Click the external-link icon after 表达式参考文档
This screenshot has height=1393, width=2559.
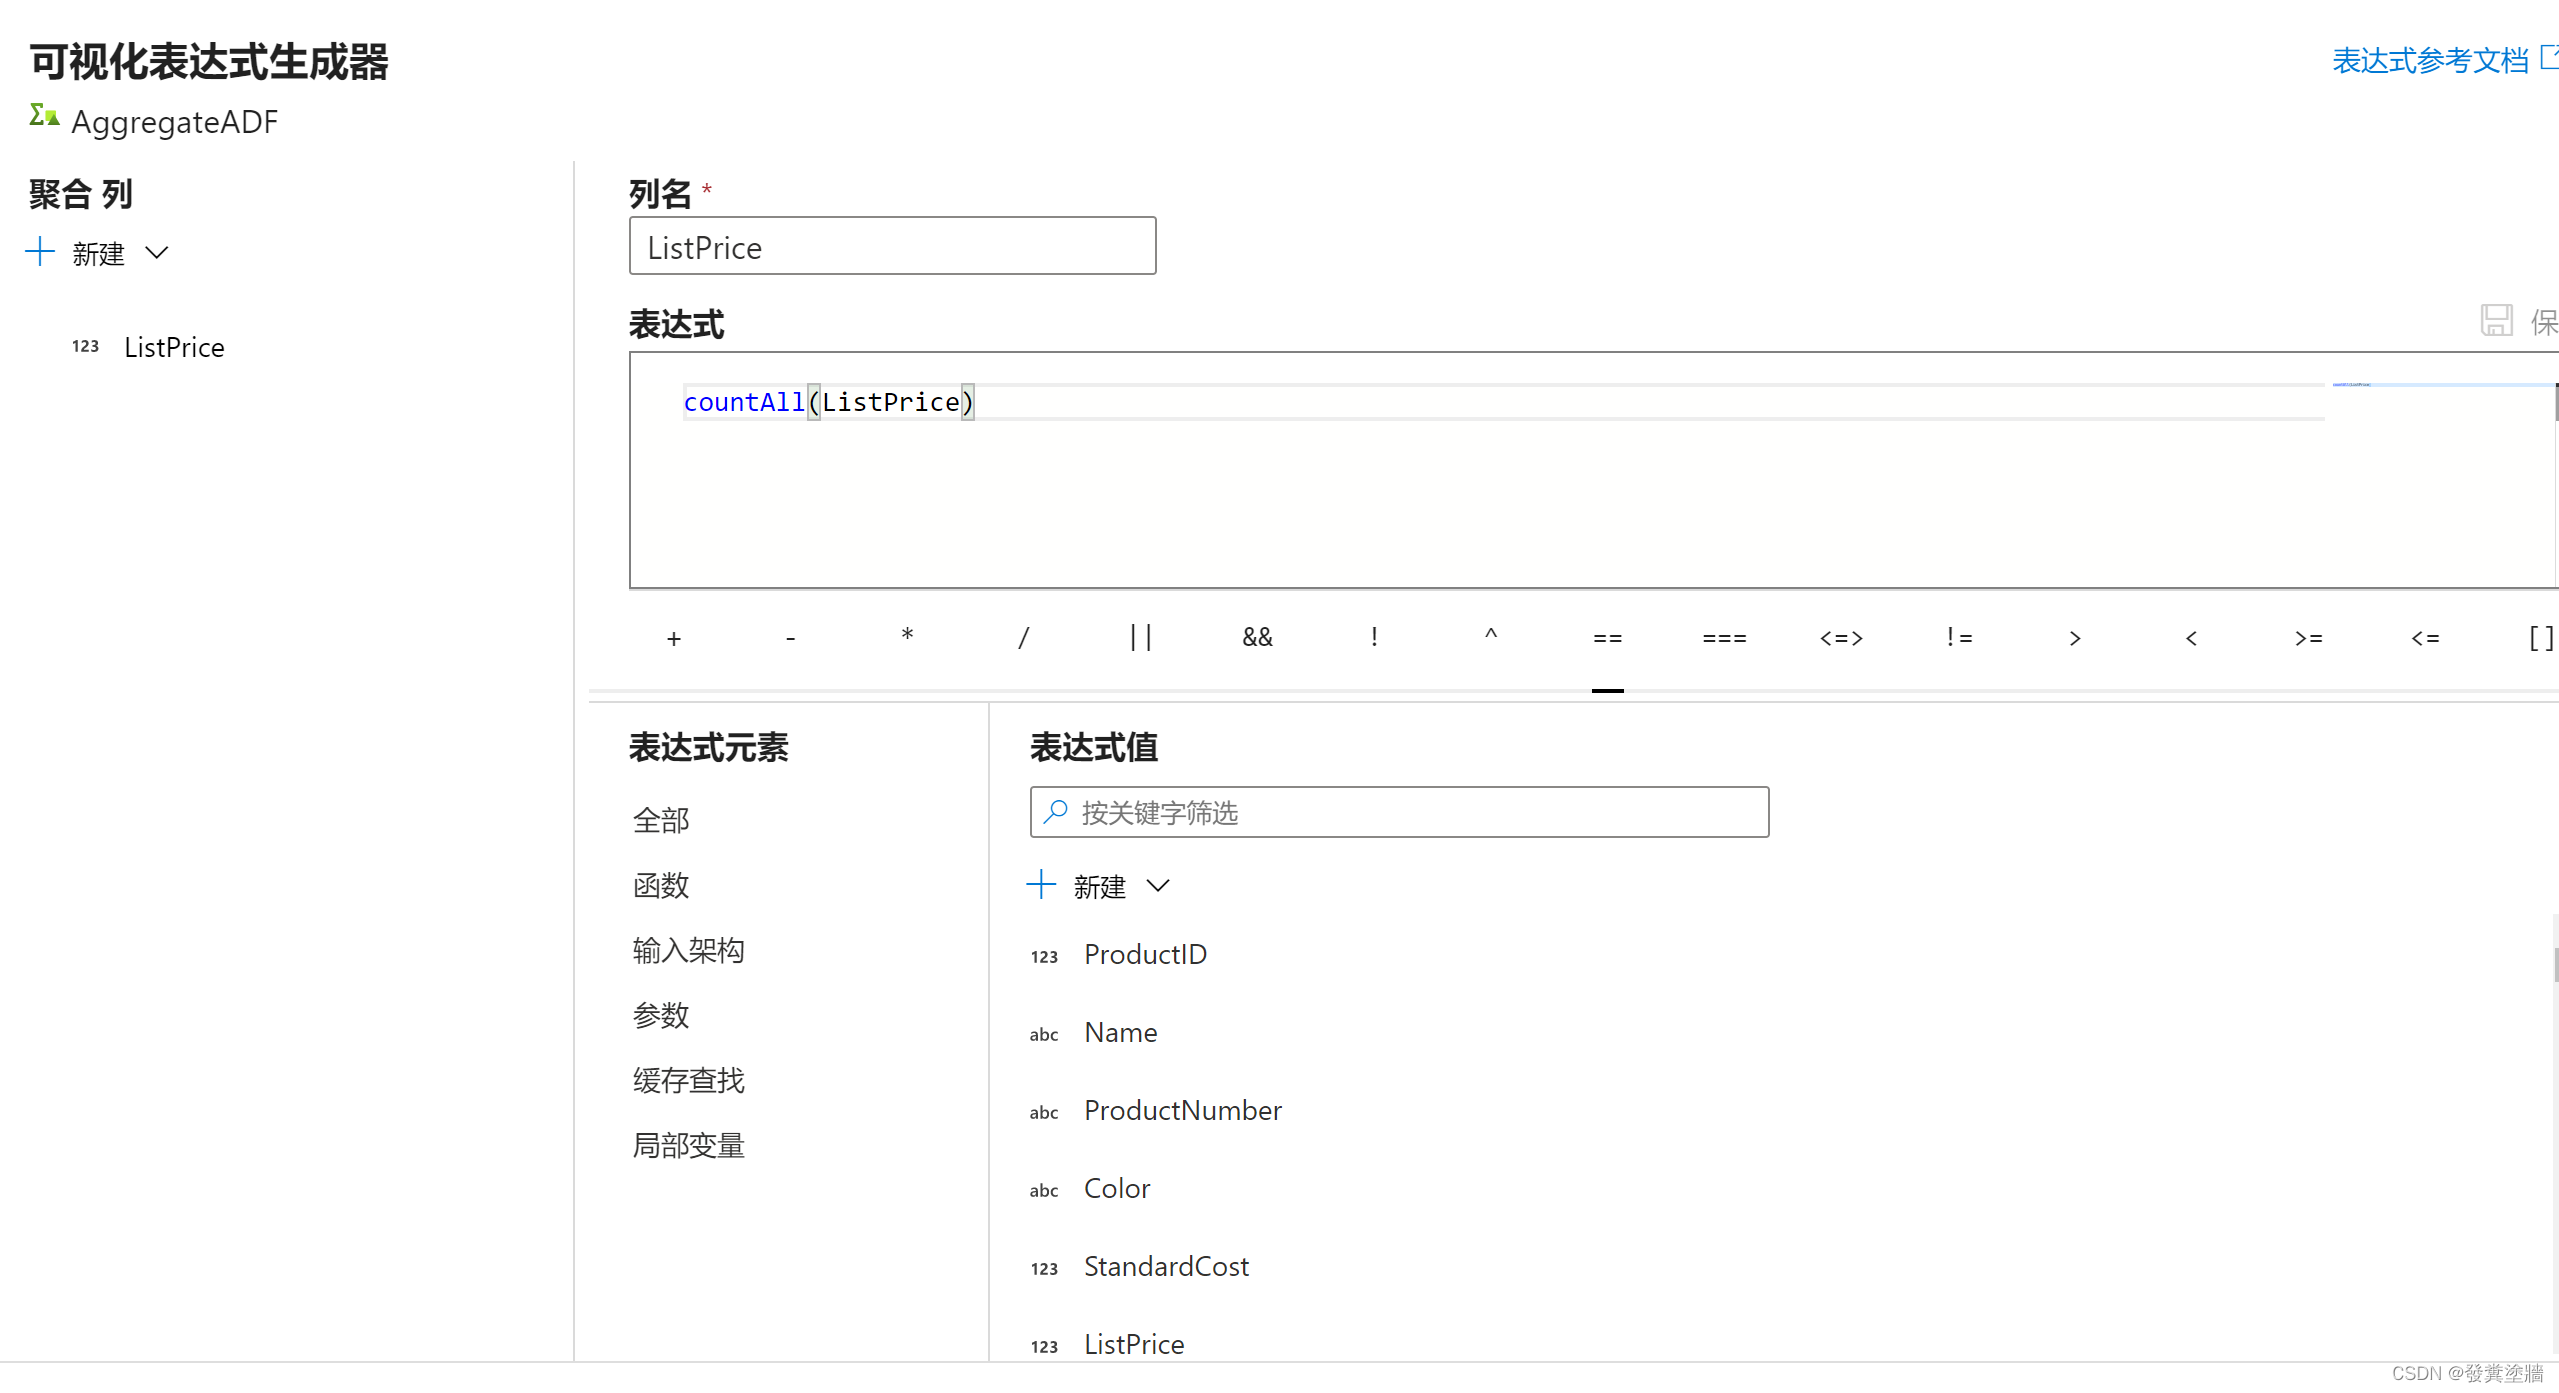point(2547,57)
